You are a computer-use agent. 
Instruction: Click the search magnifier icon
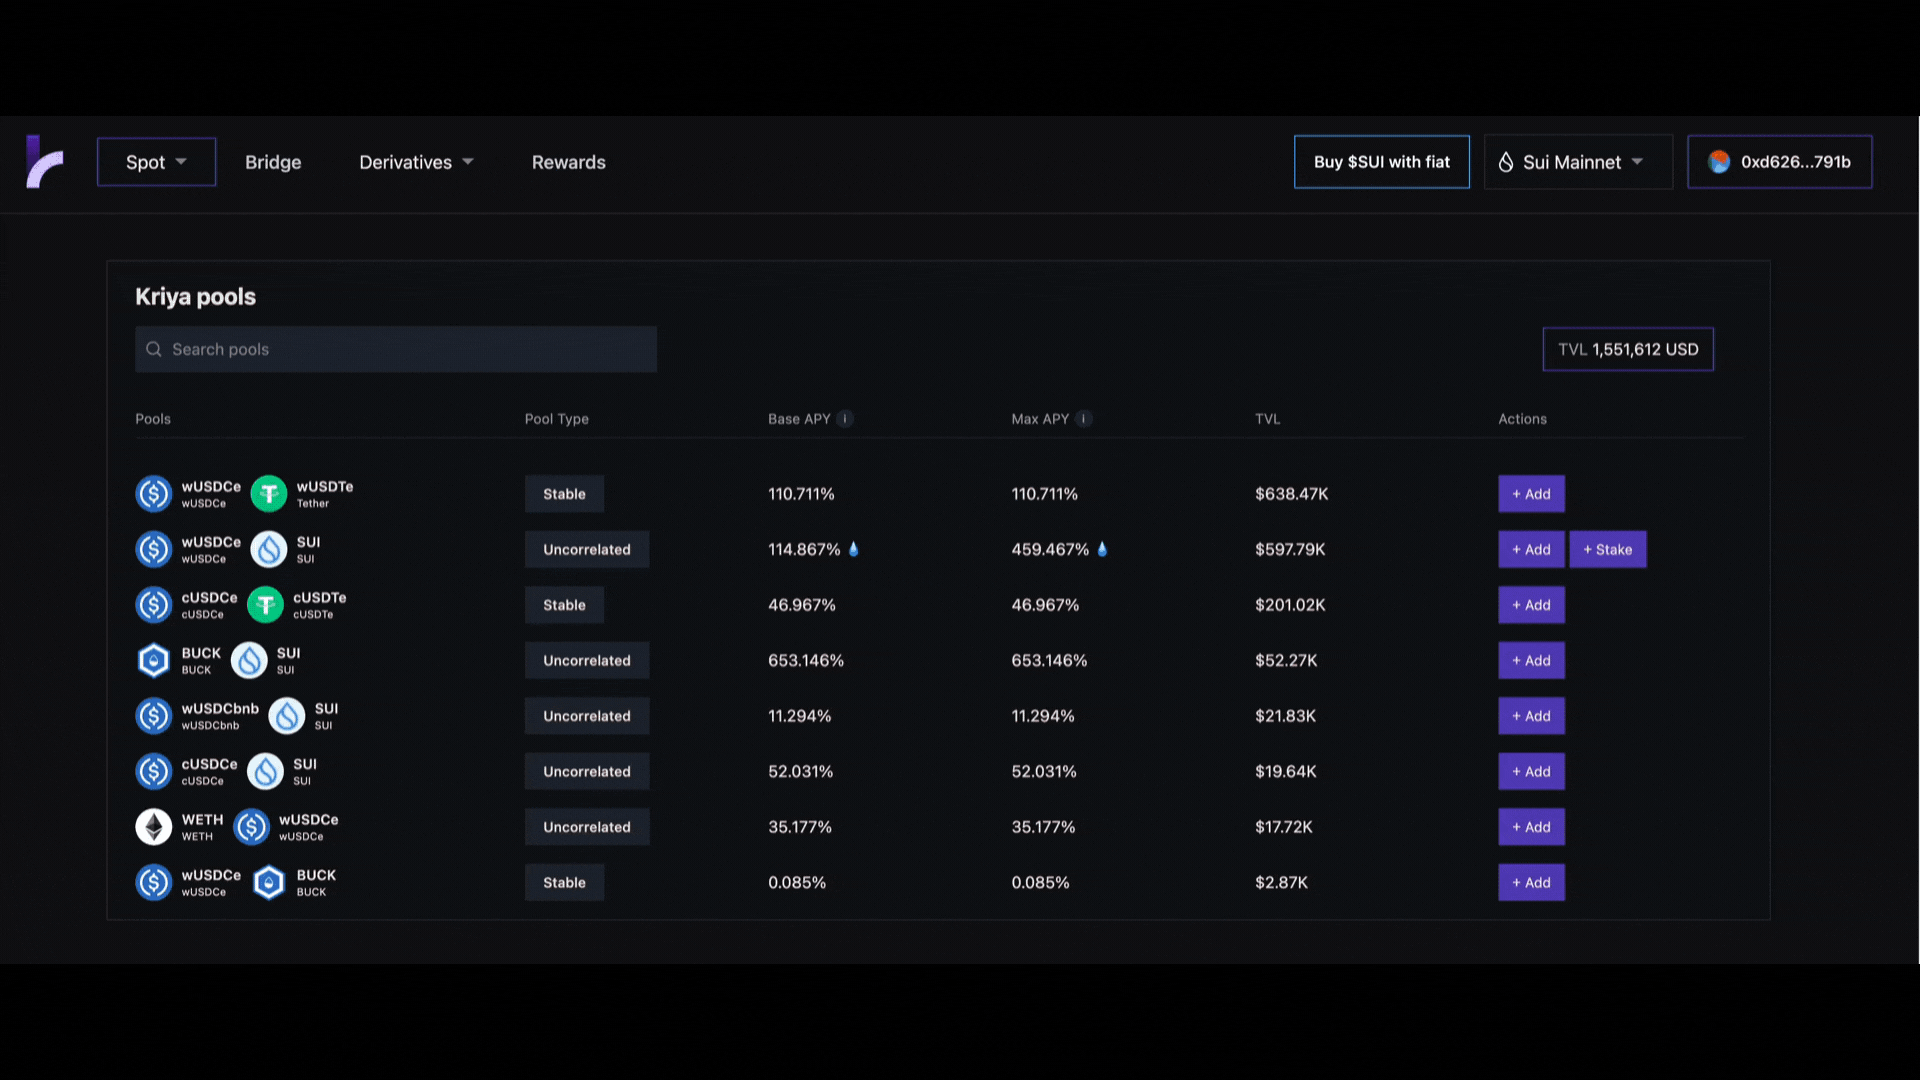point(154,349)
